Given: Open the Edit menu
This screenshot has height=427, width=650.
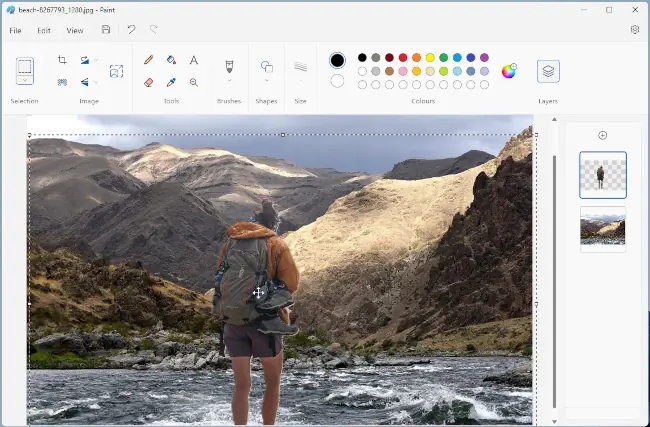Looking at the screenshot, I should click(x=44, y=30).
